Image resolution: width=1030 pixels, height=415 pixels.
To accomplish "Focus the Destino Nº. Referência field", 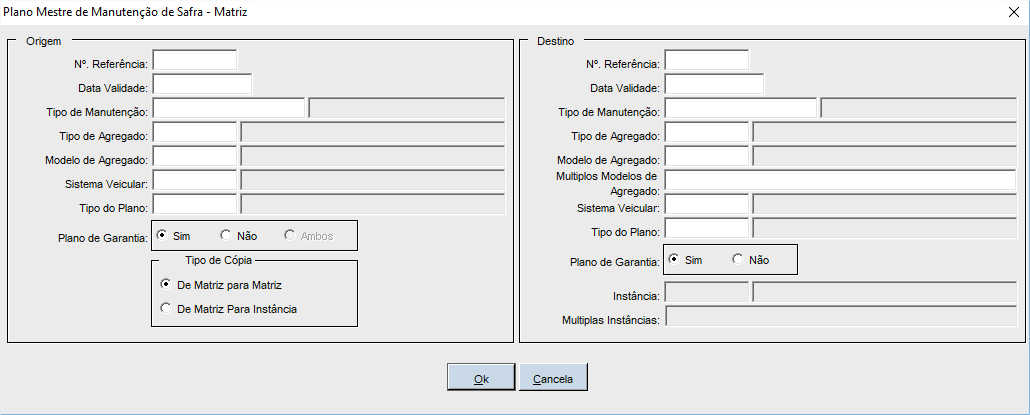I will tap(706, 60).
